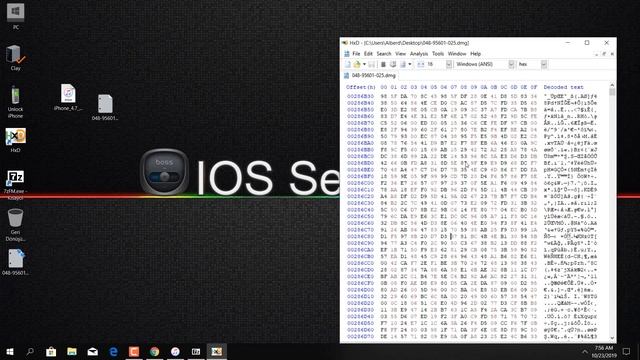Expand the disk image icon dropdown arrow
This screenshot has width=640, height=360.
(410, 64)
